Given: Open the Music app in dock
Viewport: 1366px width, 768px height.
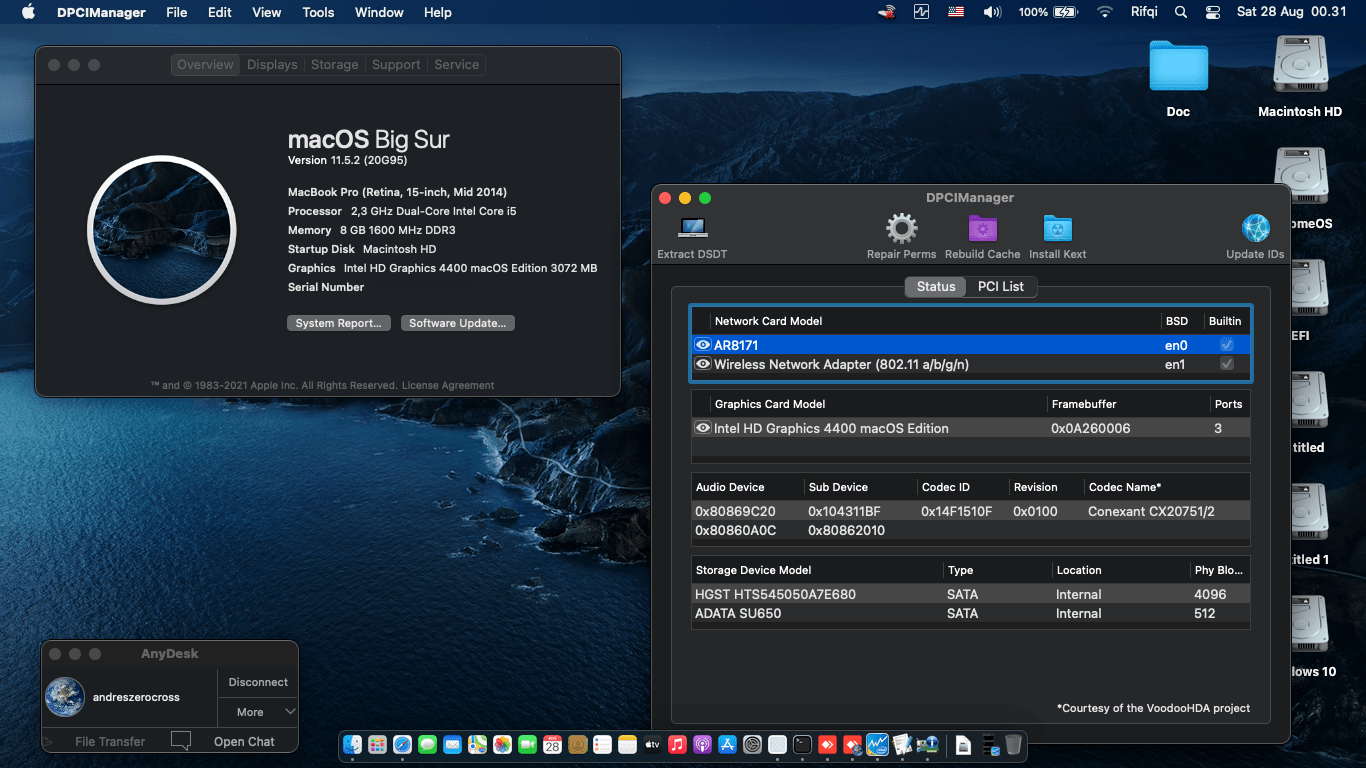Looking at the screenshot, I should click(677, 744).
